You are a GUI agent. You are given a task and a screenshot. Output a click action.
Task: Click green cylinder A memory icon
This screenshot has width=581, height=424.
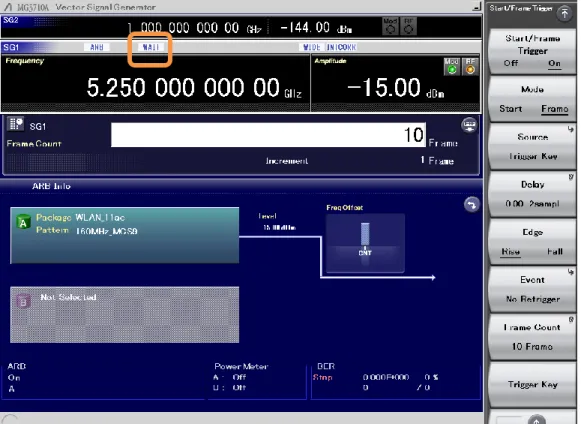click(23, 222)
